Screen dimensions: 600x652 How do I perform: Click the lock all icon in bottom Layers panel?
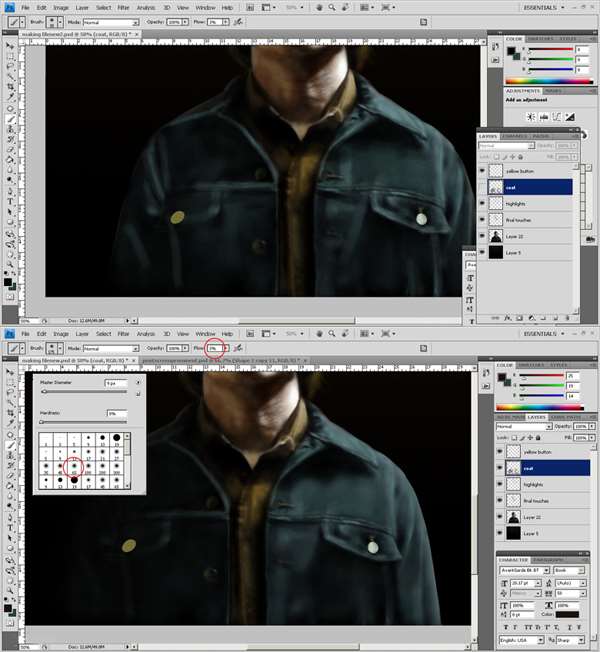(538, 438)
